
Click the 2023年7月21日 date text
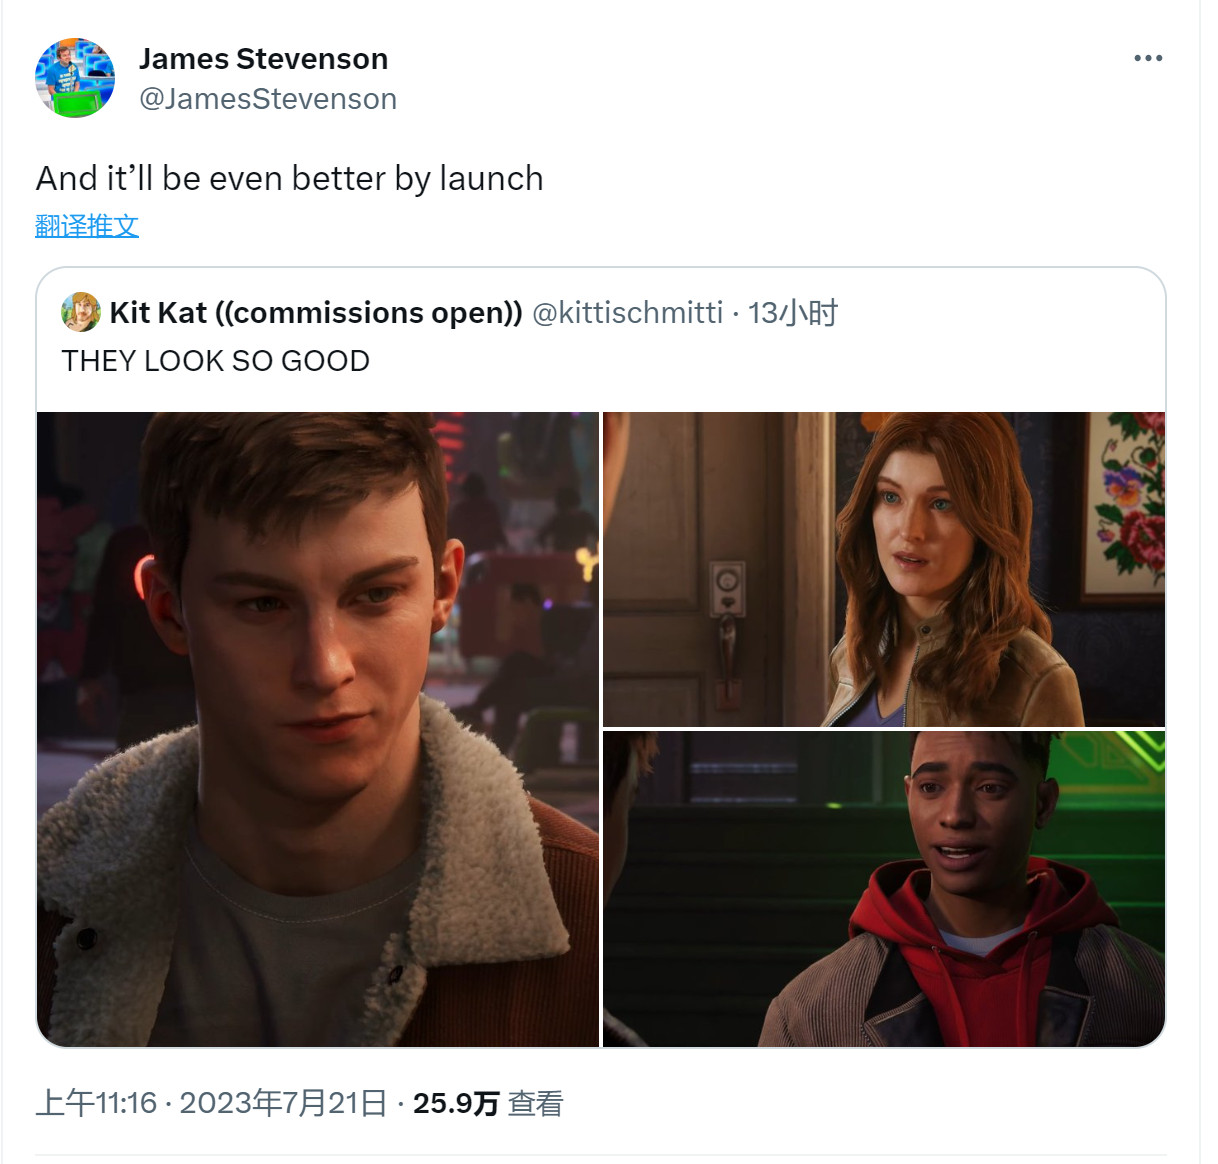pos(283,1103)
